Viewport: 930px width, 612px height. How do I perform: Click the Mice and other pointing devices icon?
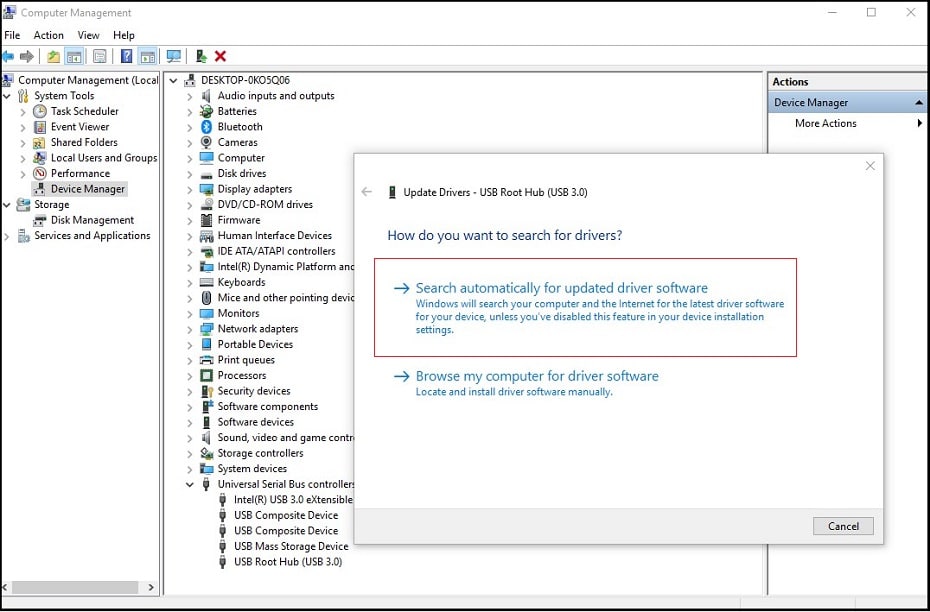tap(206, 298)
